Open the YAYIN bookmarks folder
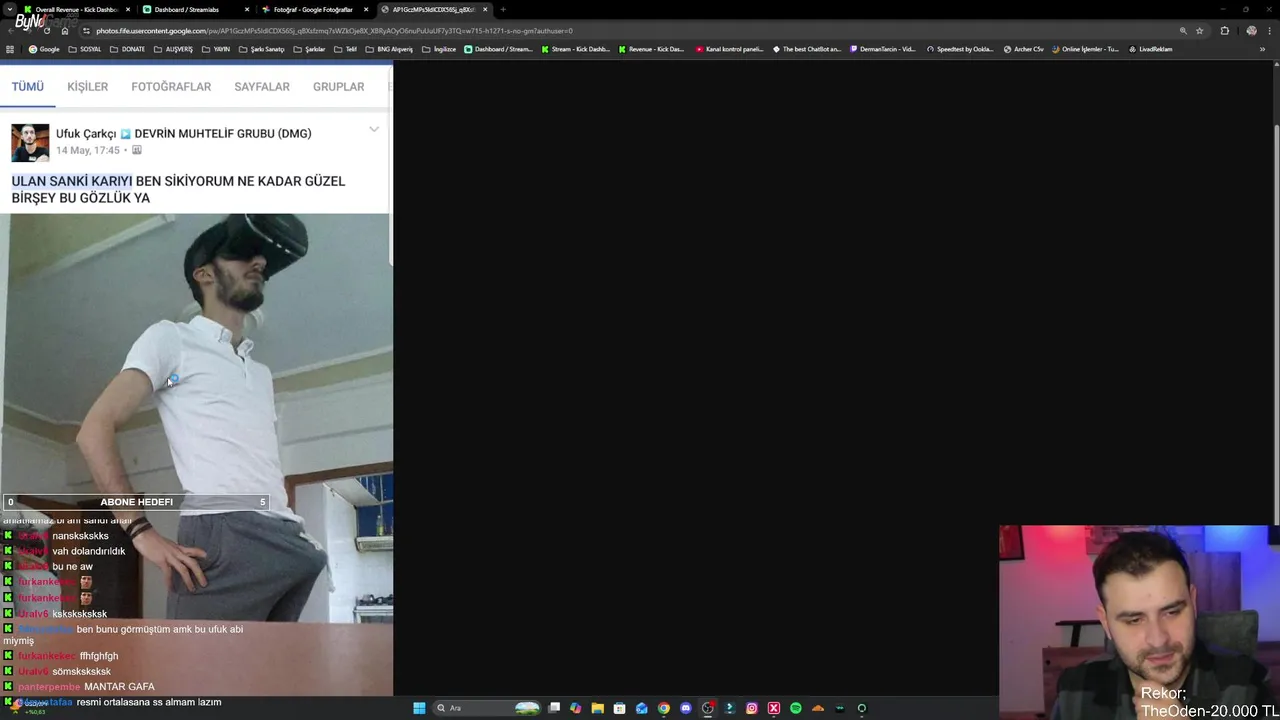 click(216, 49)
